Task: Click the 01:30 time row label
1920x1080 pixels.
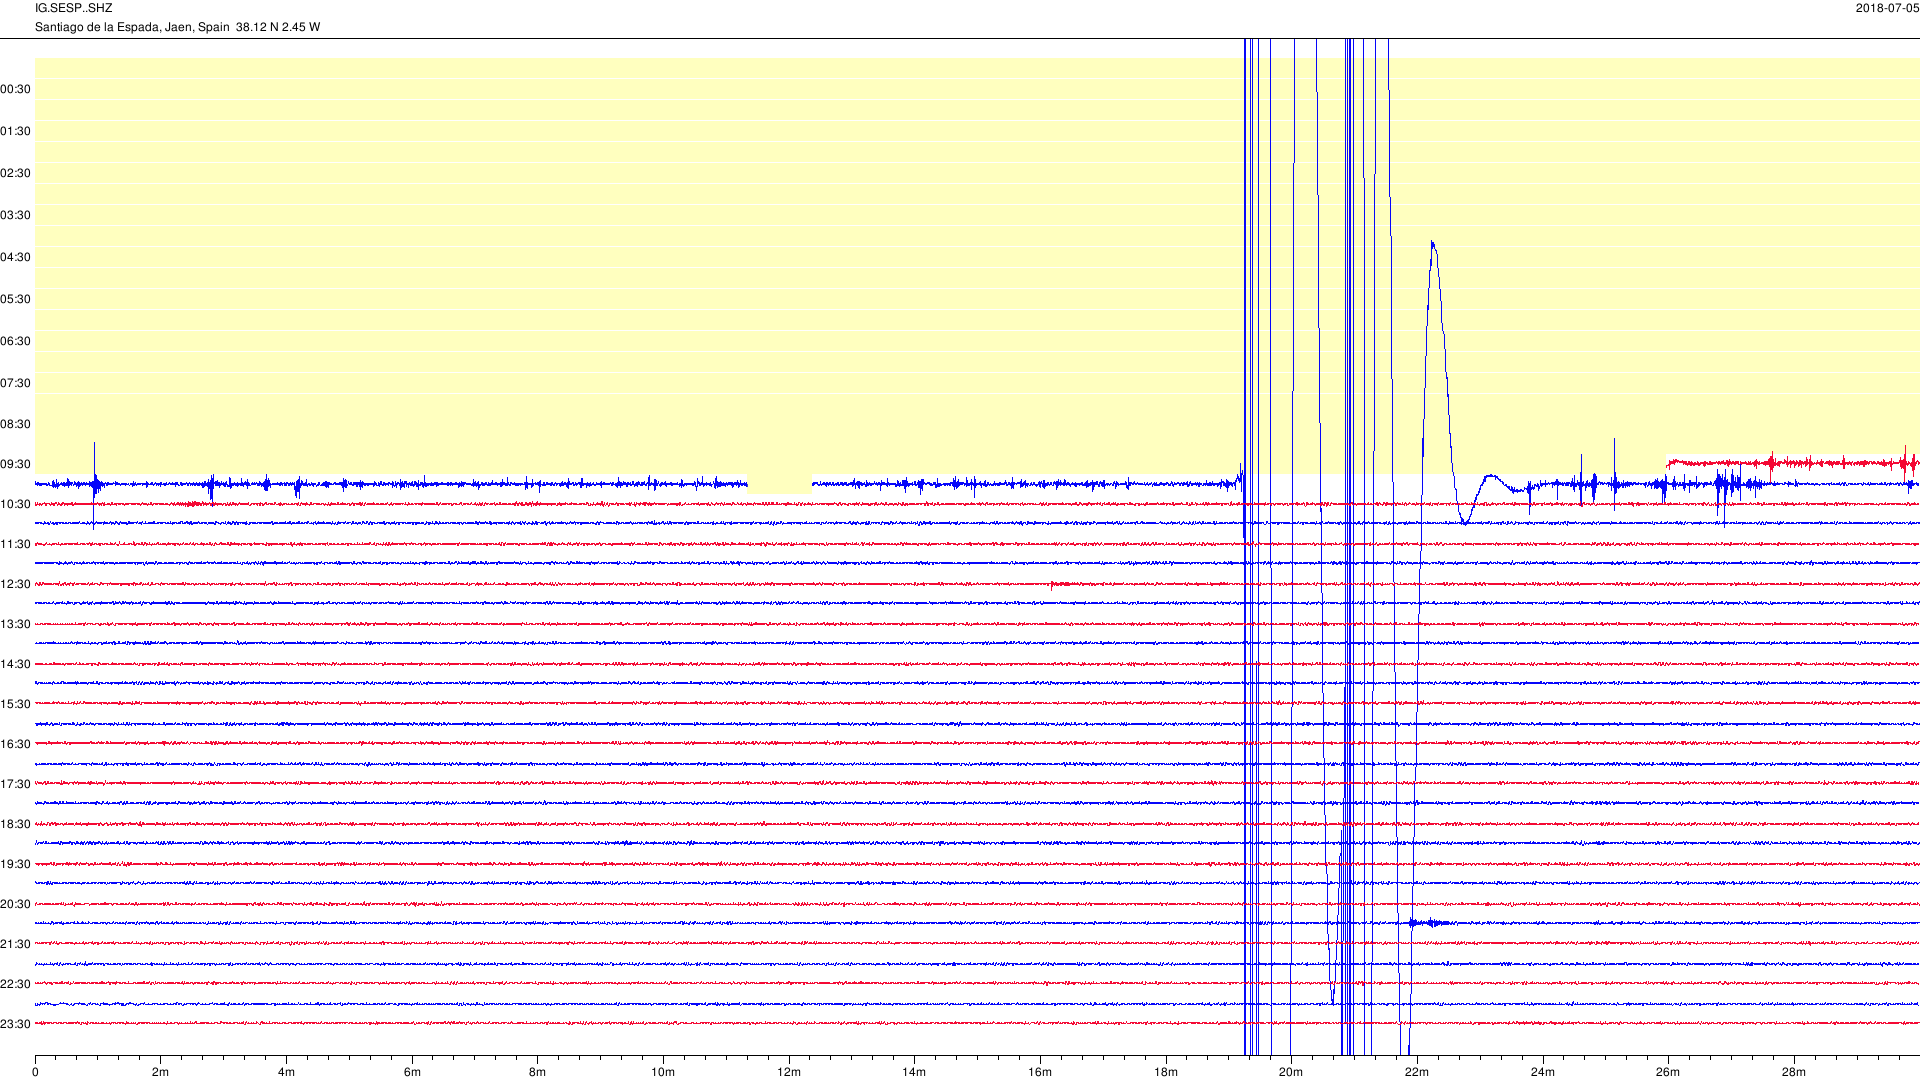Action: [x=15, y=131]
